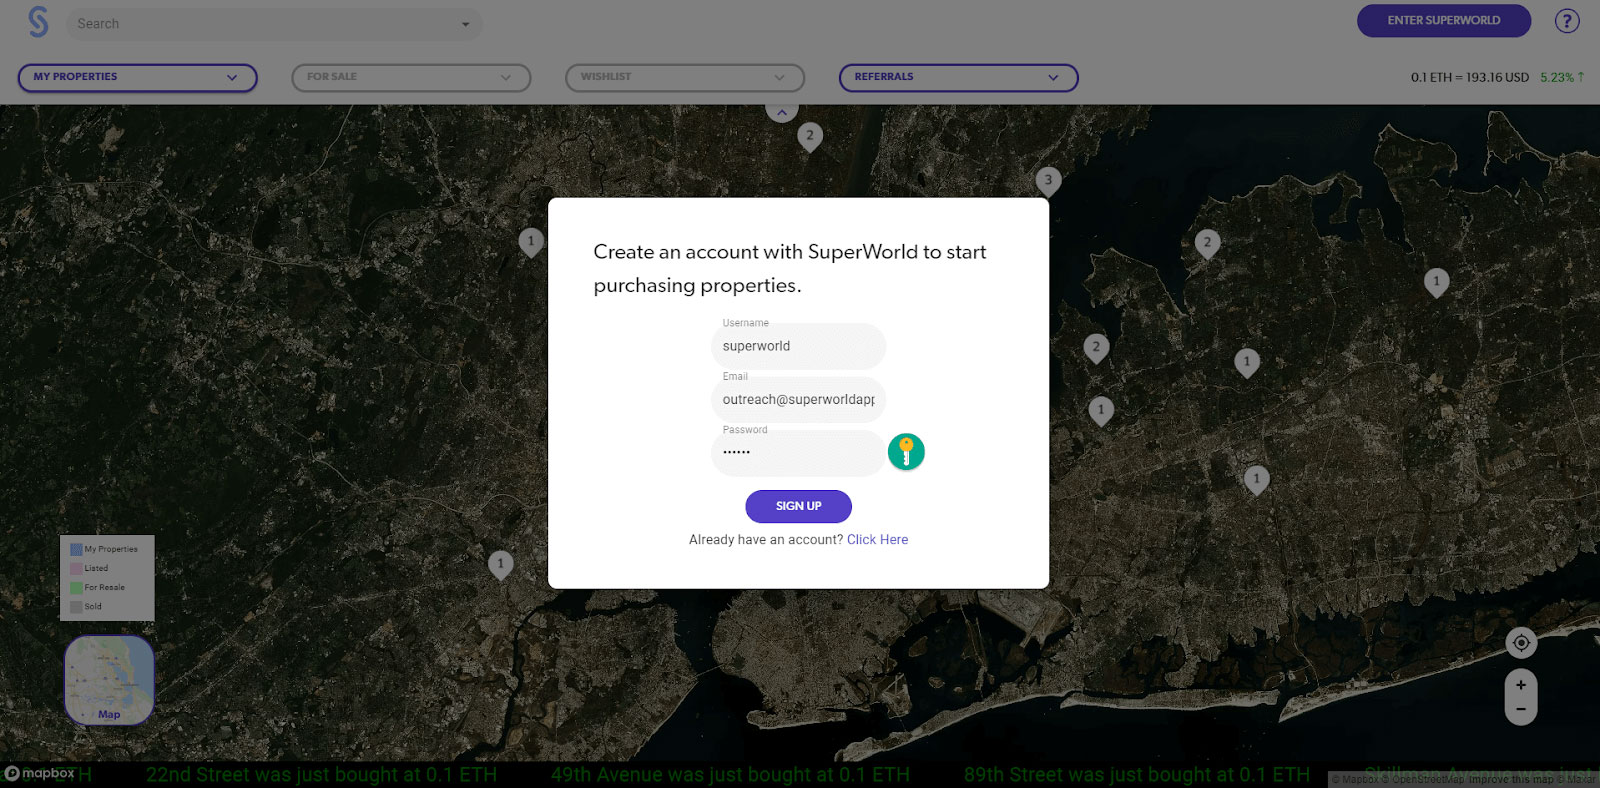Click the Mapbox logo
Screen dimensions: 1600x788
[40, 773]
